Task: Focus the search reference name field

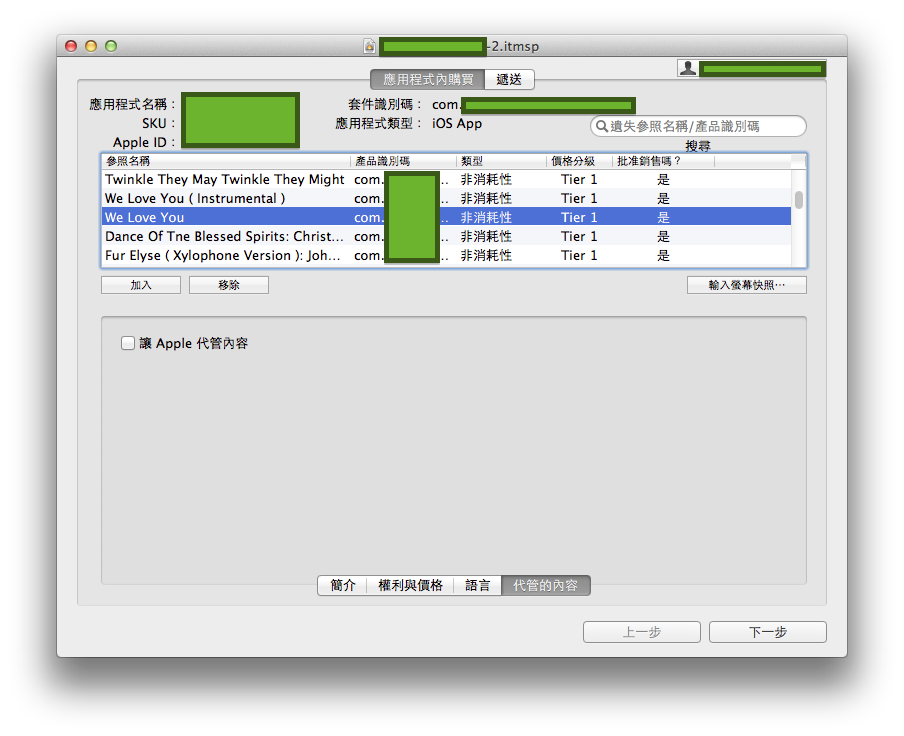Action: pos(705,126)
